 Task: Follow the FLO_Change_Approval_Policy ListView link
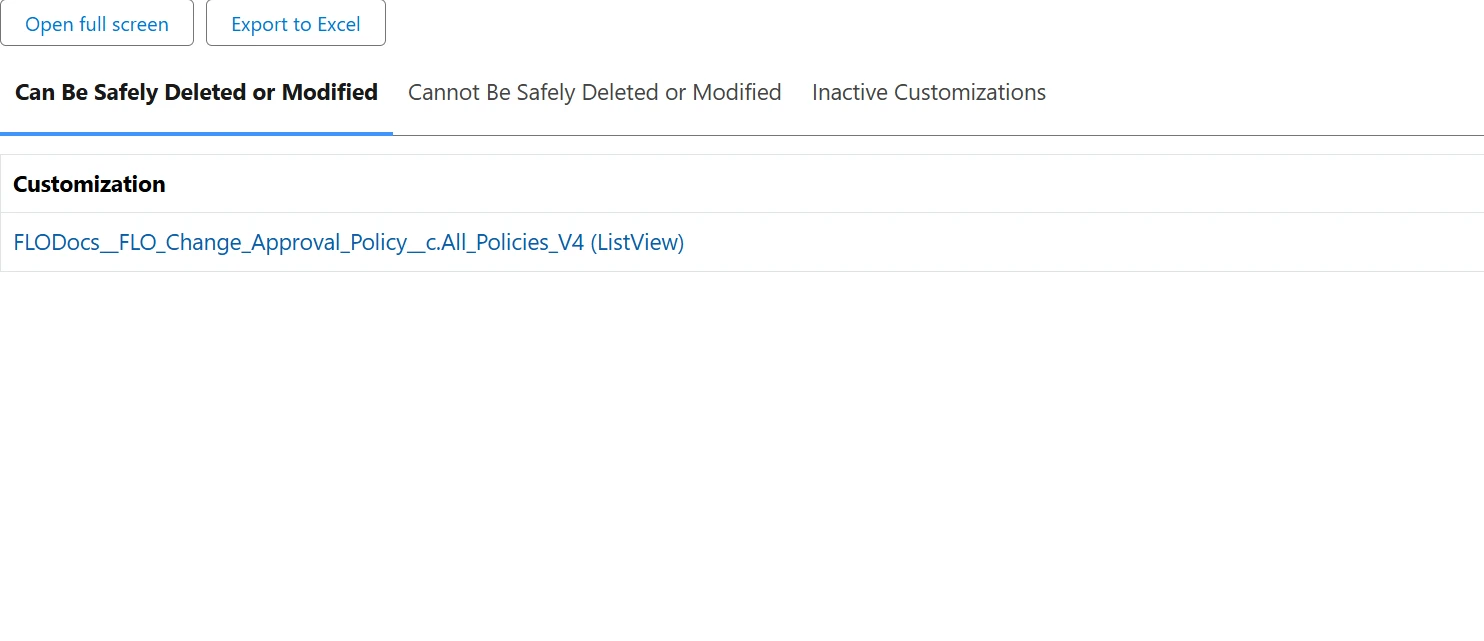(348, 242)
